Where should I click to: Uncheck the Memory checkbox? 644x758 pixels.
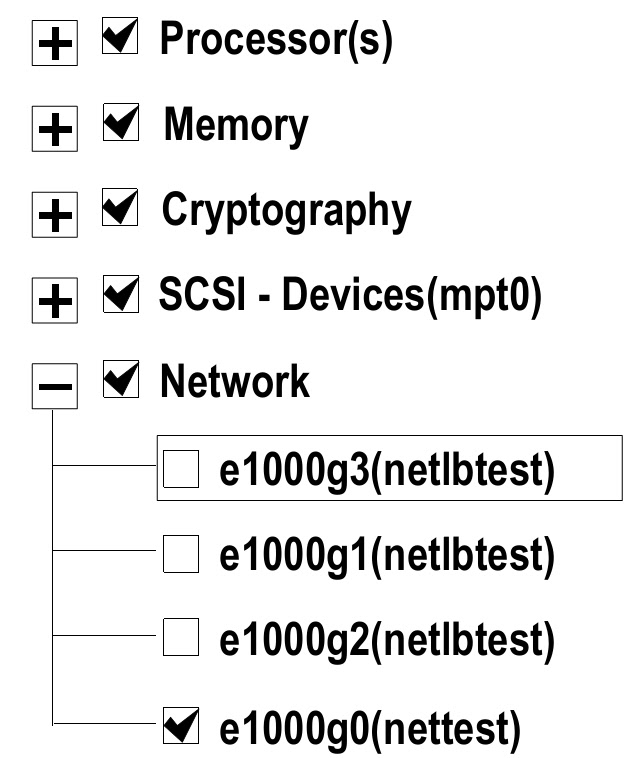[x=121, y=124]
